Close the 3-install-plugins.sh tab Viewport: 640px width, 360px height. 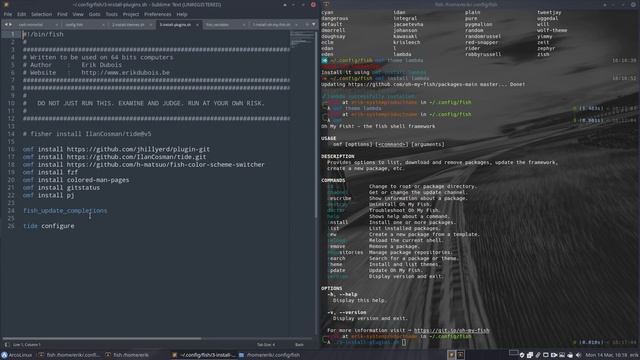click(x=198, y=25)
